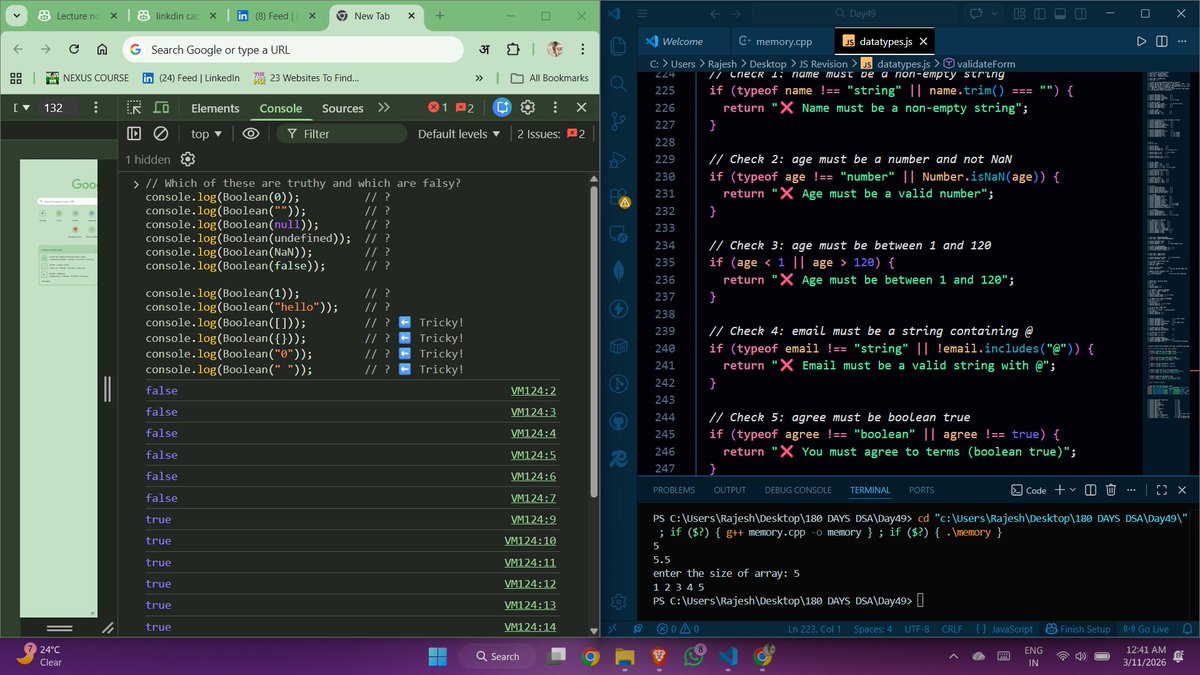Open DevTools settings gear

coord(528,108)
